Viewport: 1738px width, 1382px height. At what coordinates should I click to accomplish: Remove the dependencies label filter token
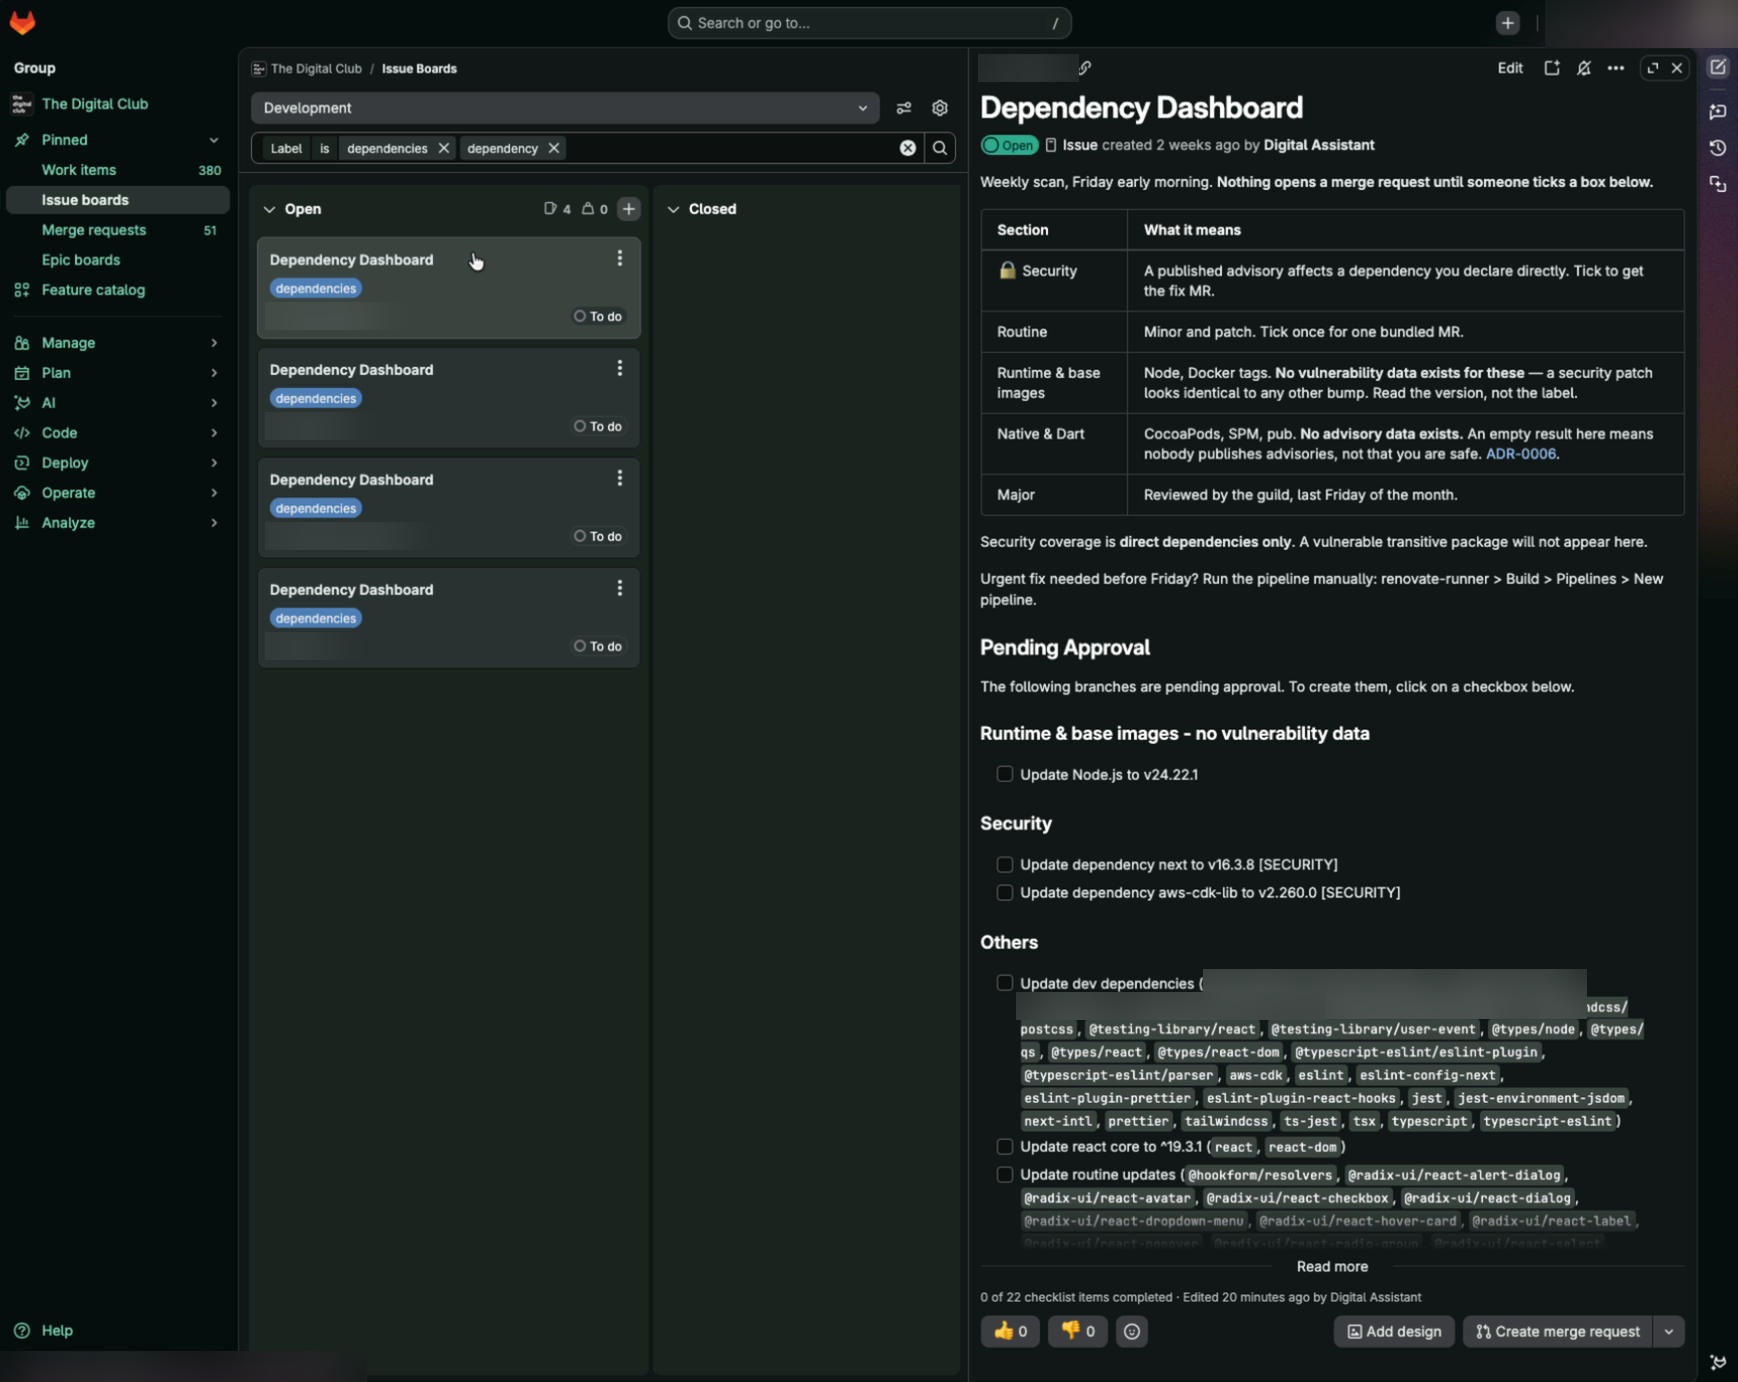coord(444,148)
